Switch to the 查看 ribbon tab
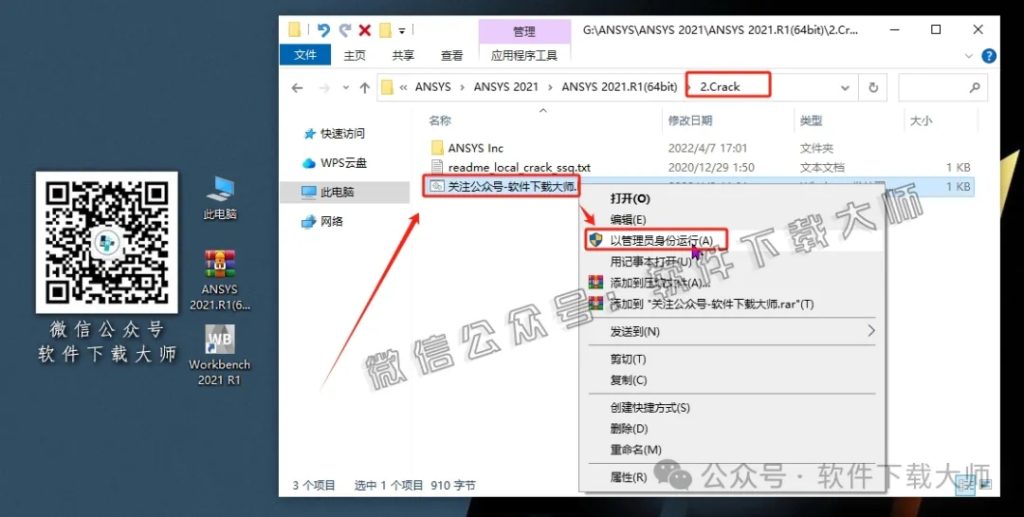 (451, 55)
